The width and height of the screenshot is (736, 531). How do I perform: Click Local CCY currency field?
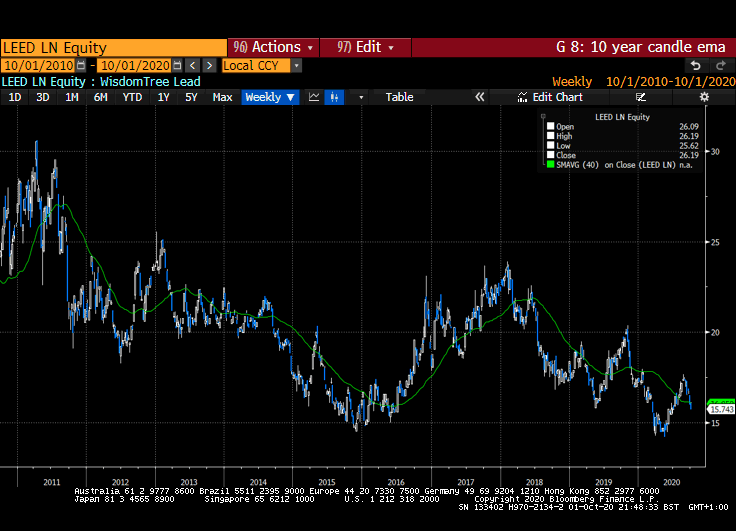(x=256, y=66)
